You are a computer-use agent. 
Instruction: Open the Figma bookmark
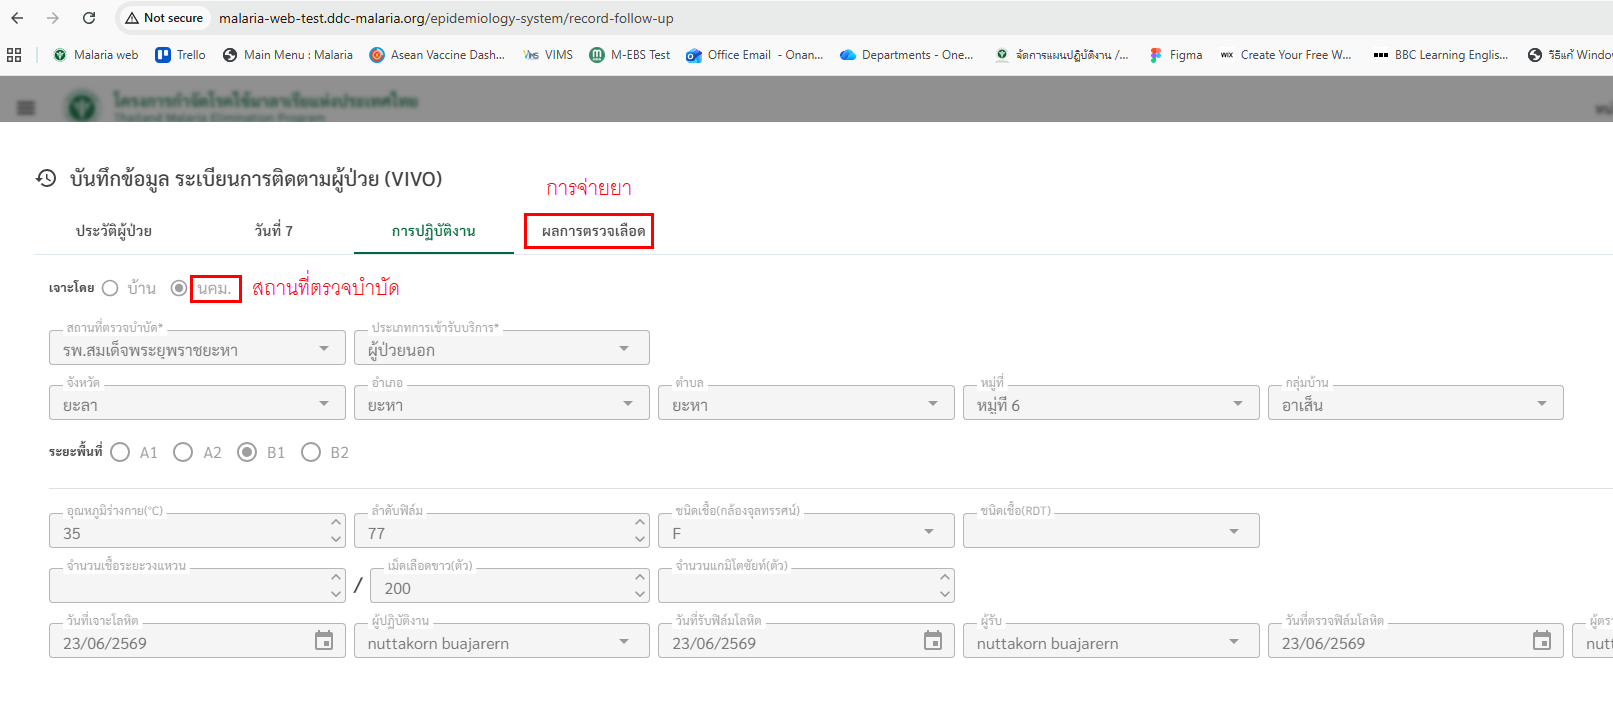click(1176, 55)
